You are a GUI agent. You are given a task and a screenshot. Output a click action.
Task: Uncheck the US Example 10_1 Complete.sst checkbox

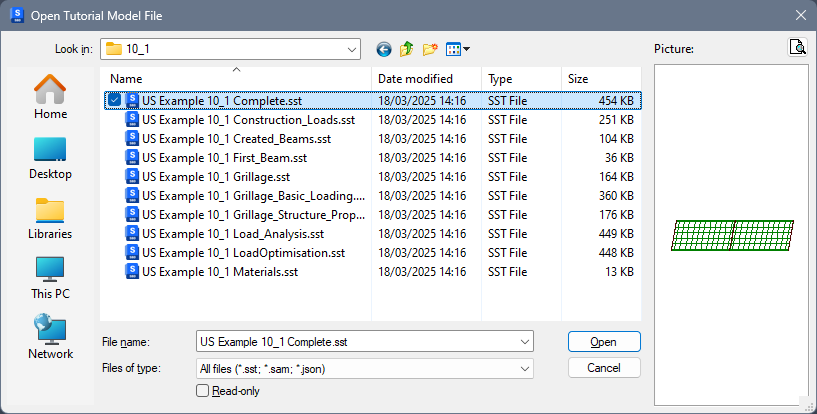[x=115, y=101]
